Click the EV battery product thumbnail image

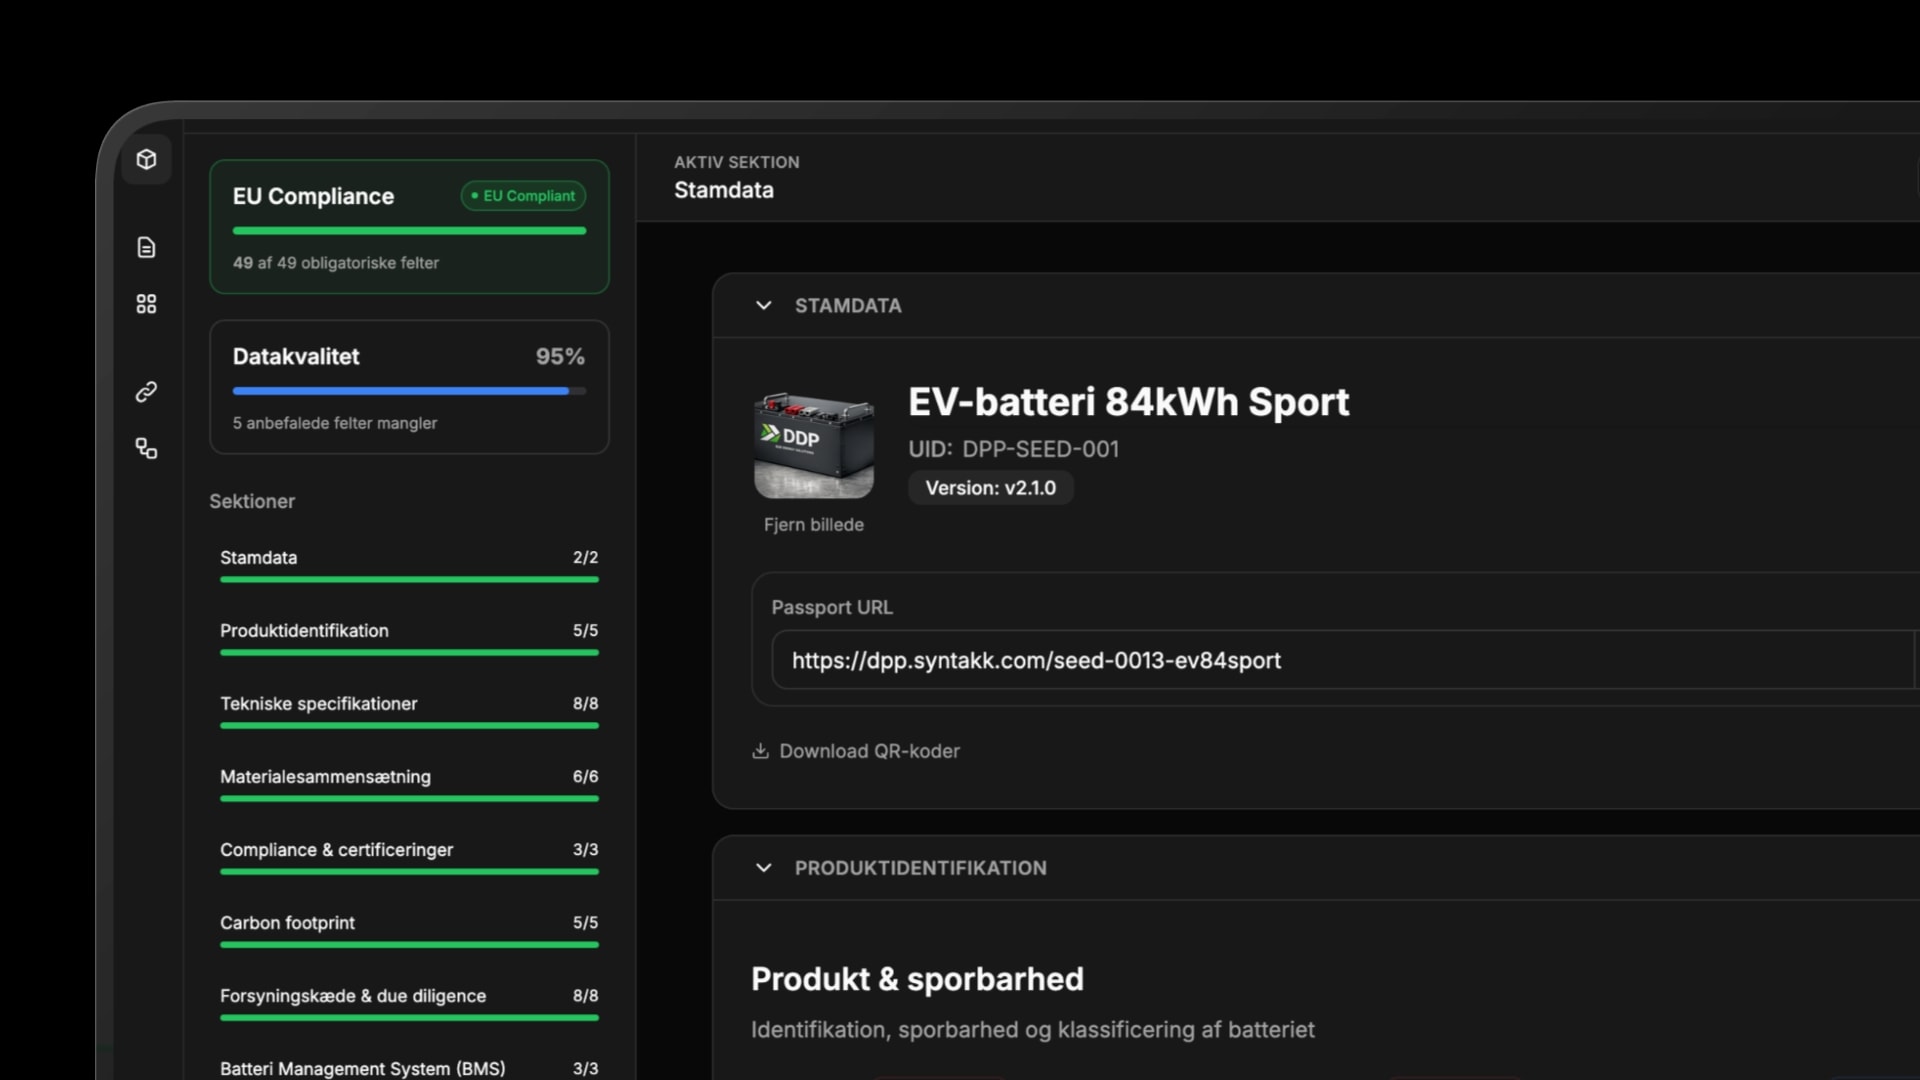point(813,445)
